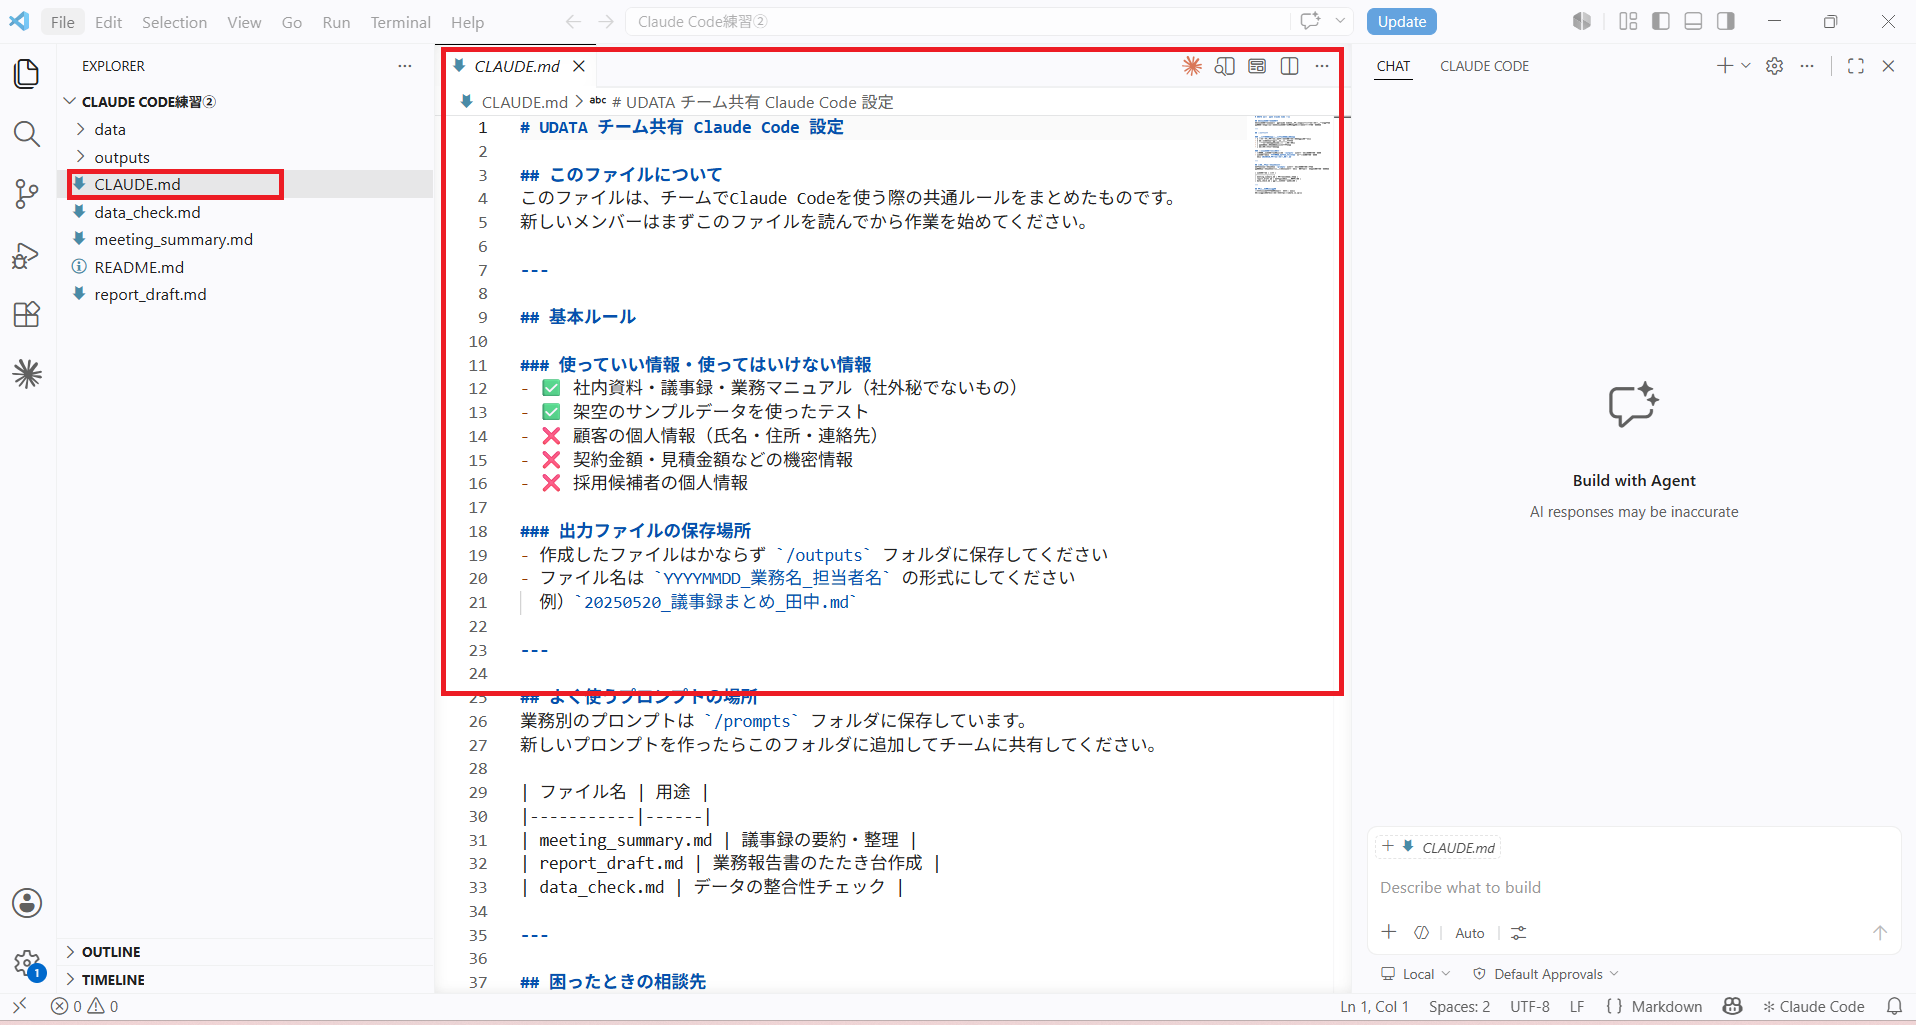Viewport: 1916px width, 1025px height.
Task: Open notifications bell in status bar
Action: click(1894, 1006)
